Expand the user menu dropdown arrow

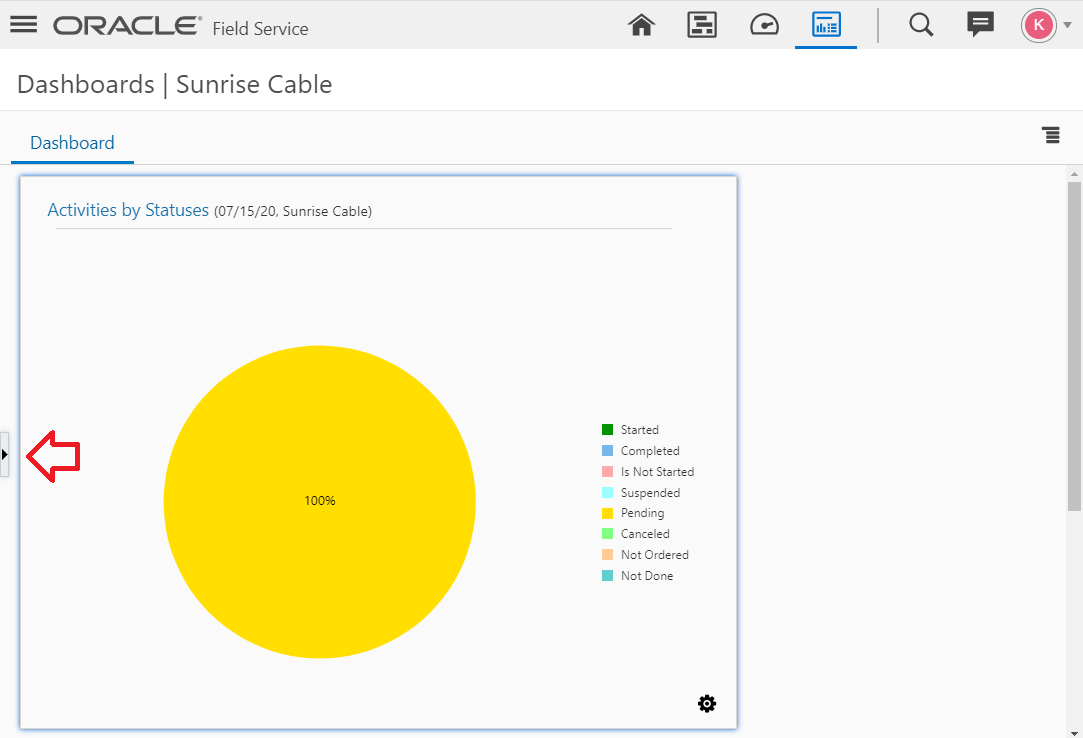point(1067,25)
